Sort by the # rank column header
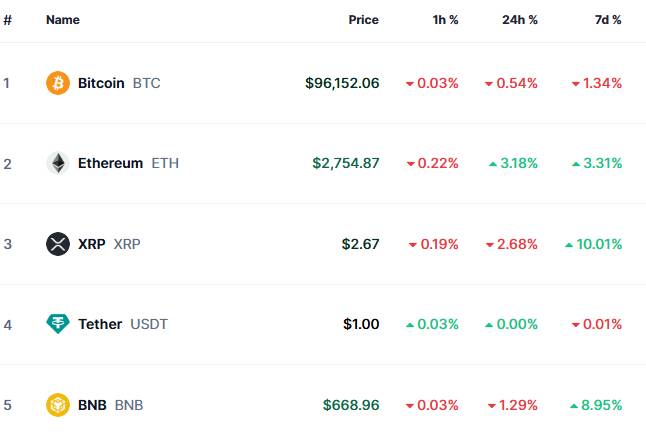This screenshot has width=646, height=438. pyautogui.click(x=7, y=20)
